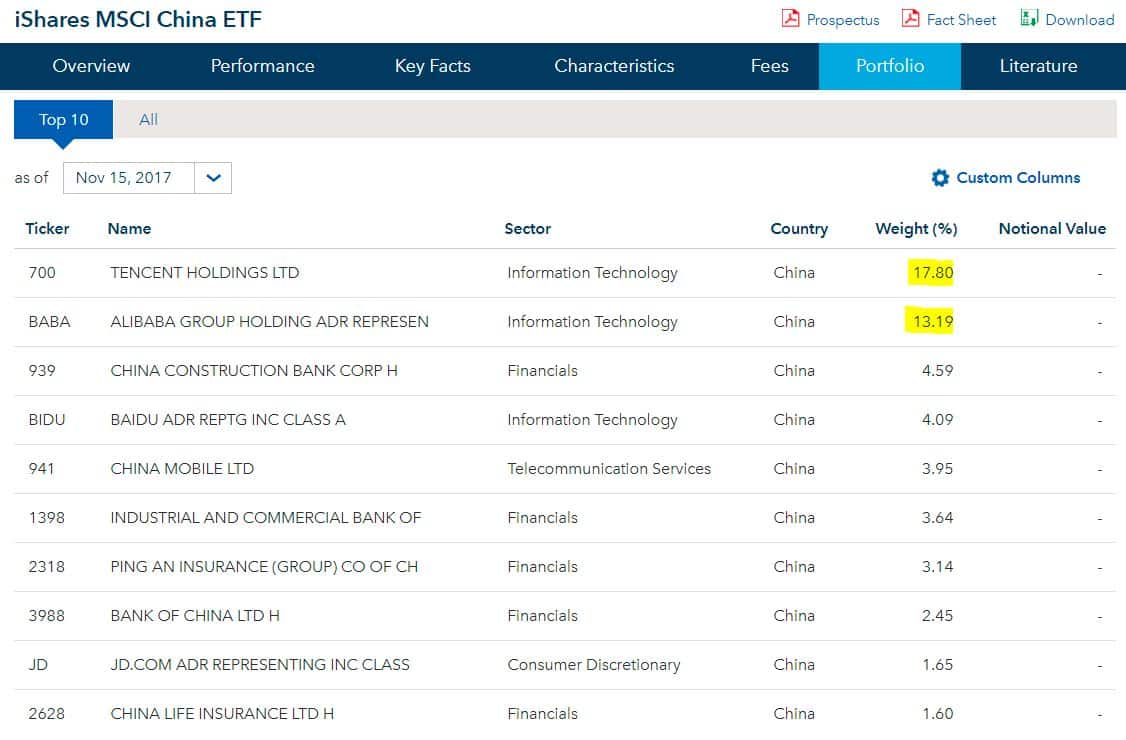Click the Custom Columns gear icon
This screenshot has width=1126, height=740.
pos(940,177)
